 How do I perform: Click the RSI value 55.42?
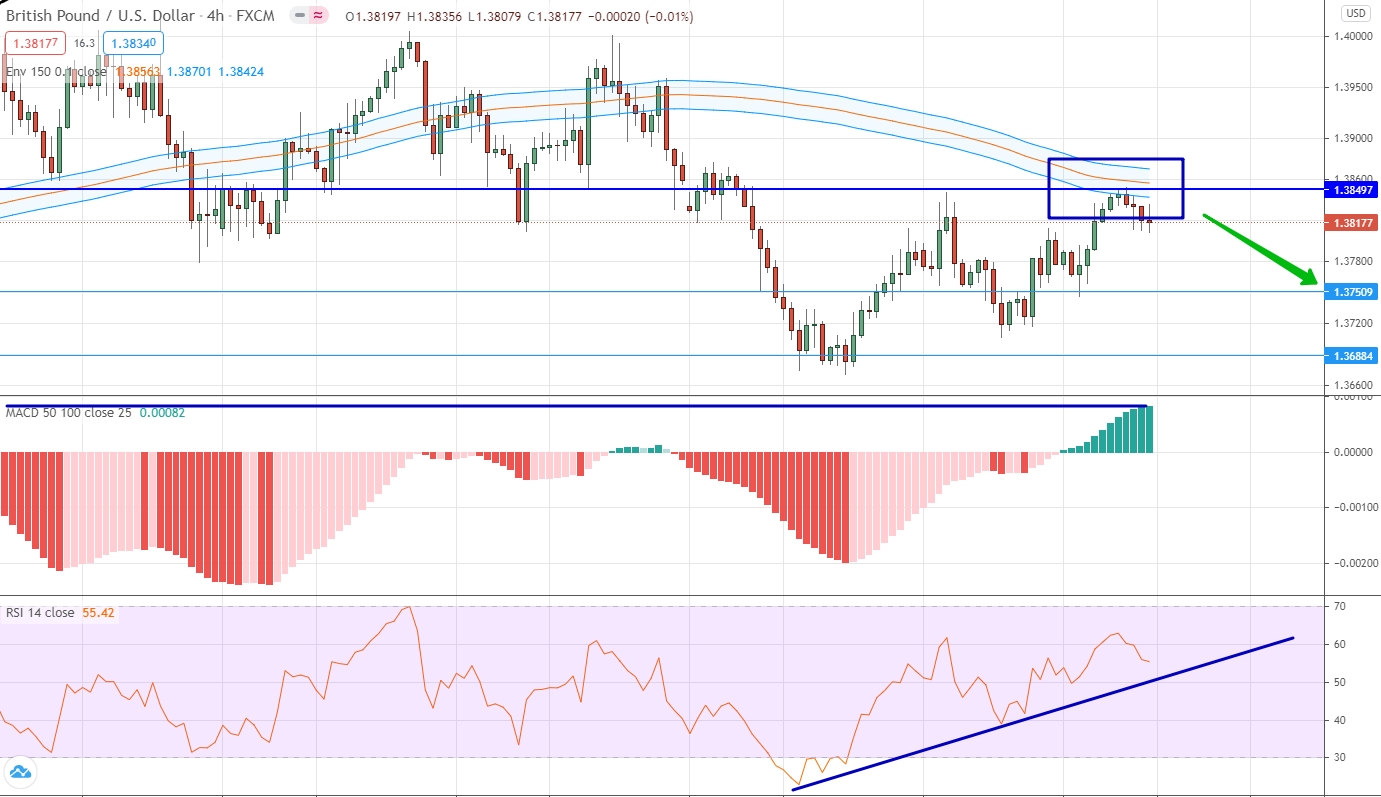(x=99, y=612)
